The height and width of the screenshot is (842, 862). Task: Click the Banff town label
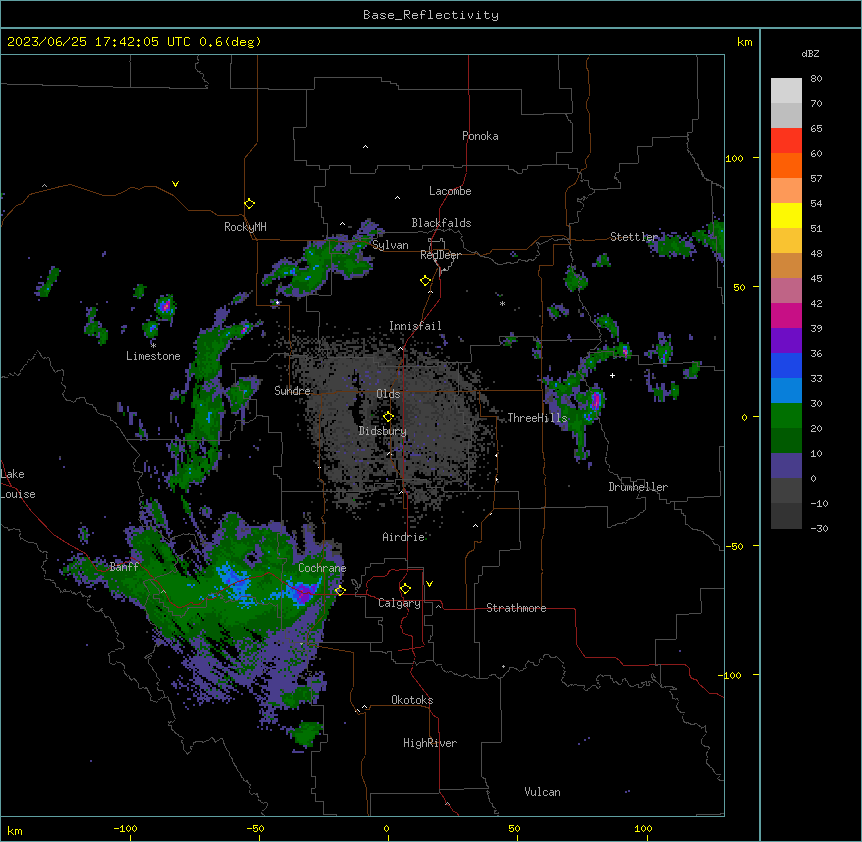click(124, 567)
